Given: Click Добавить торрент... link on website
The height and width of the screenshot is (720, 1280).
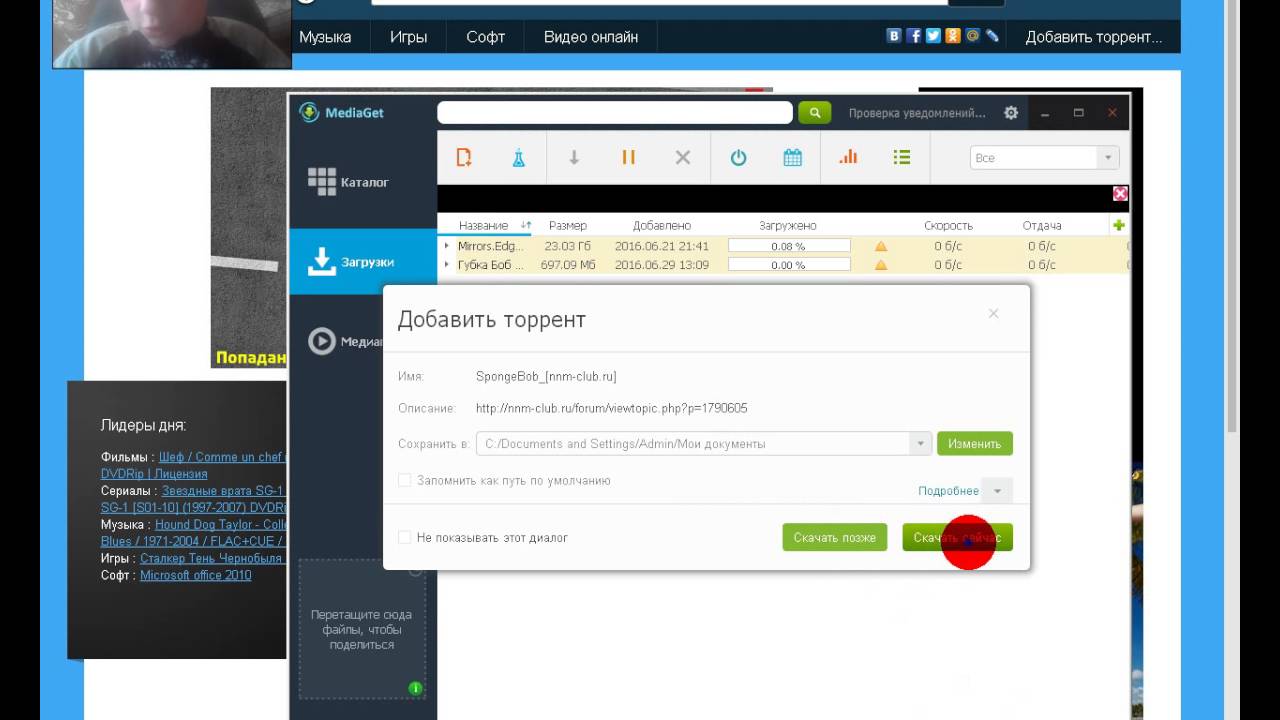Looking at the screenshot, I should [1094, 37].
